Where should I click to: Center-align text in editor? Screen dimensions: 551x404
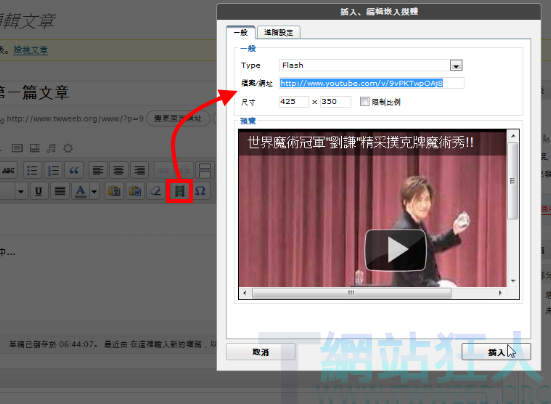tap(118, 171)
